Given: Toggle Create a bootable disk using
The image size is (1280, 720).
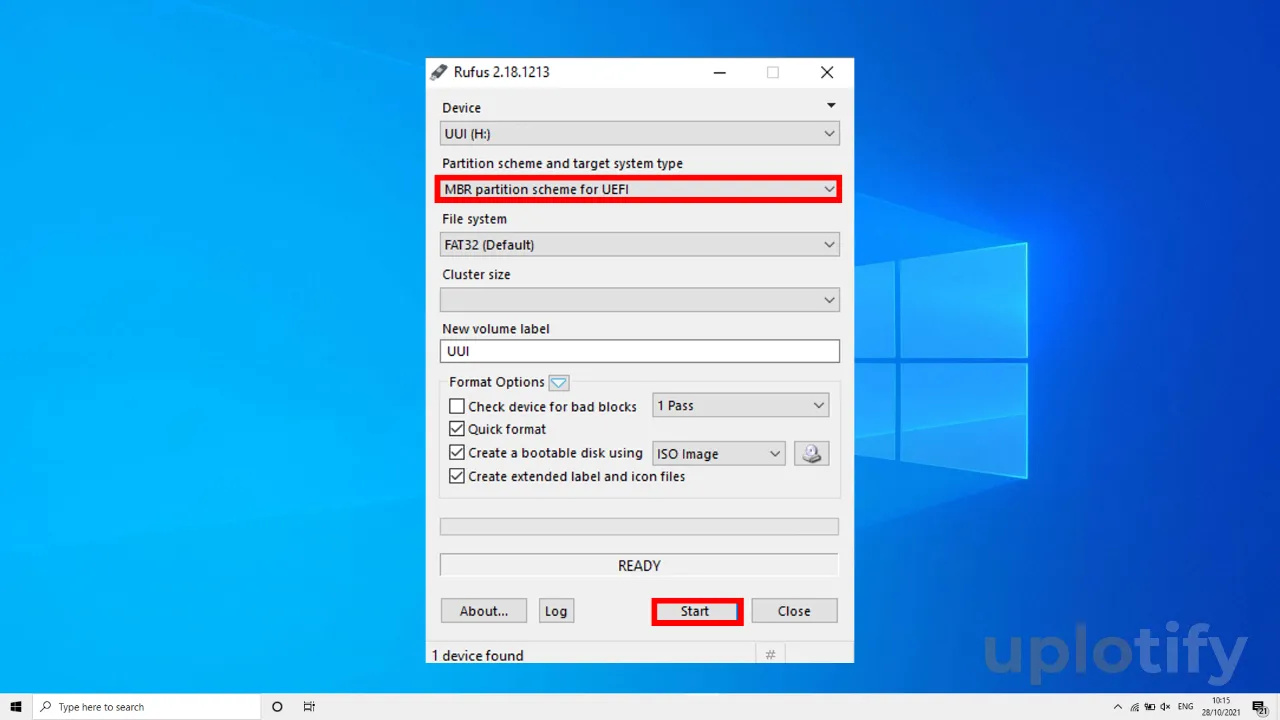Looking at the screenshot, I should tap(457, 453).
